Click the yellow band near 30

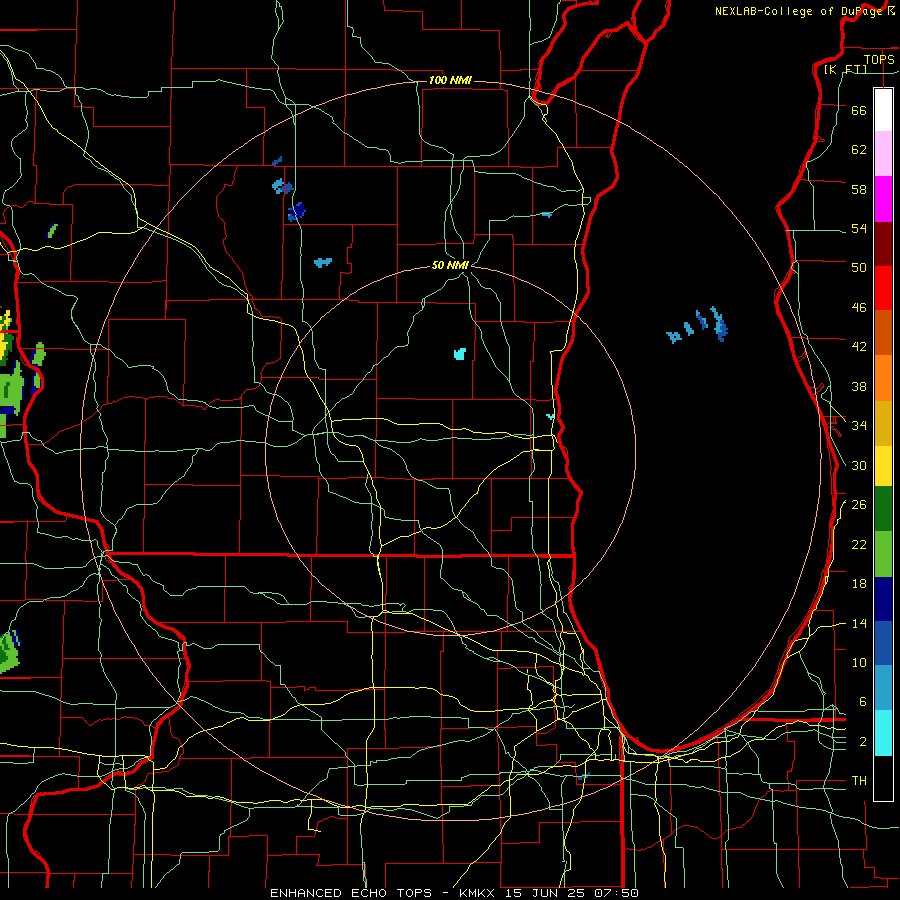[883, 466]
